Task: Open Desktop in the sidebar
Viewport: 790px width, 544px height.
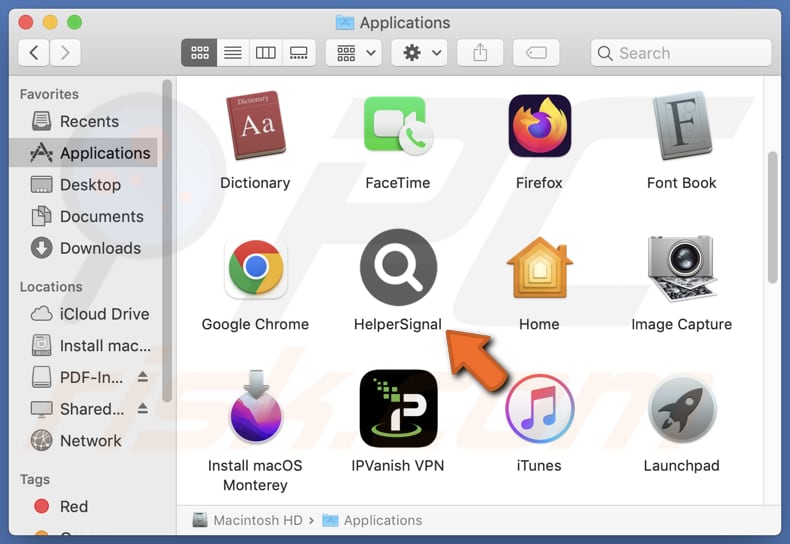Action: (x=83, y=185)
